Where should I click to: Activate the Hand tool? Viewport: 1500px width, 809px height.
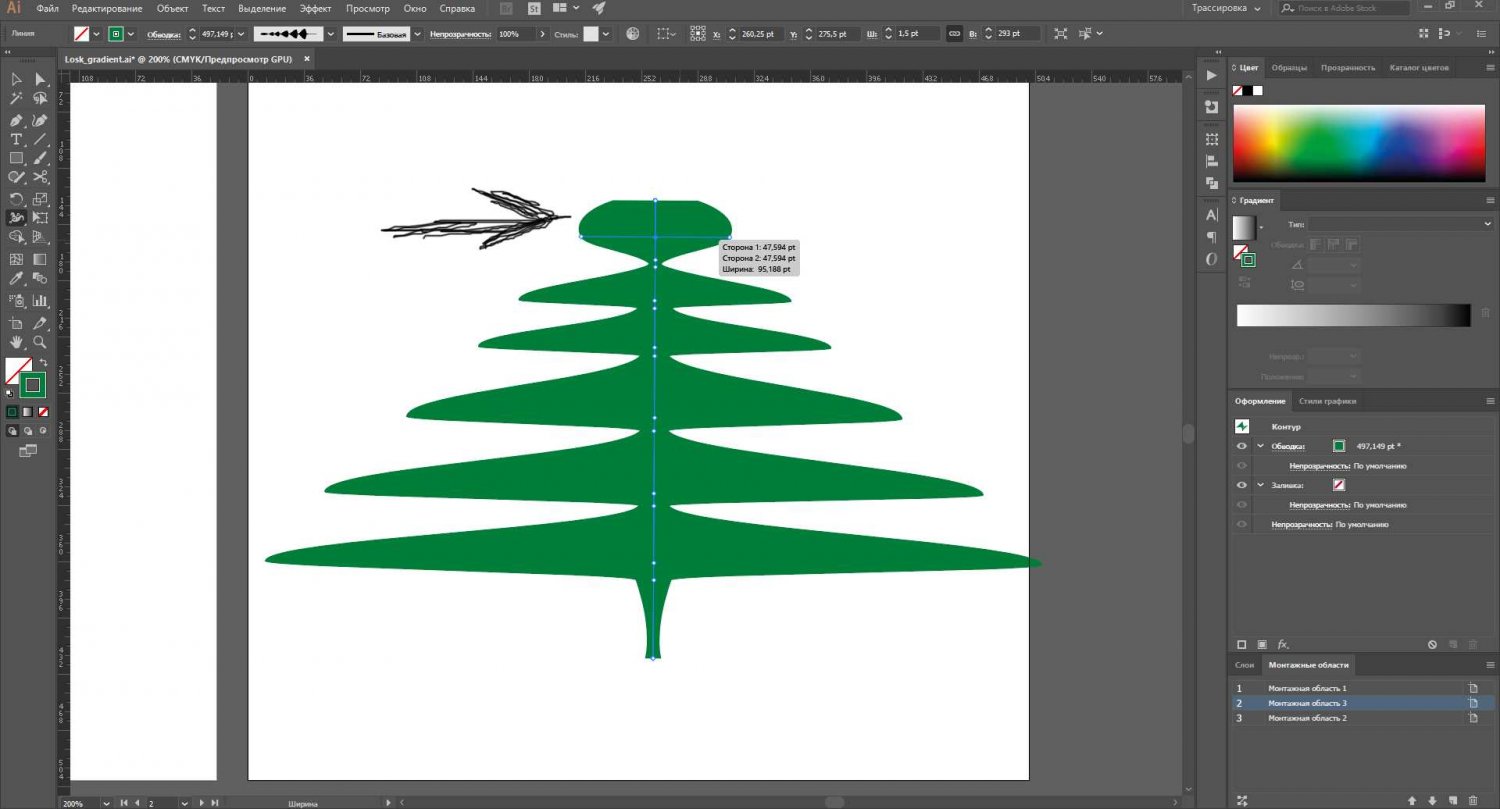17,342
